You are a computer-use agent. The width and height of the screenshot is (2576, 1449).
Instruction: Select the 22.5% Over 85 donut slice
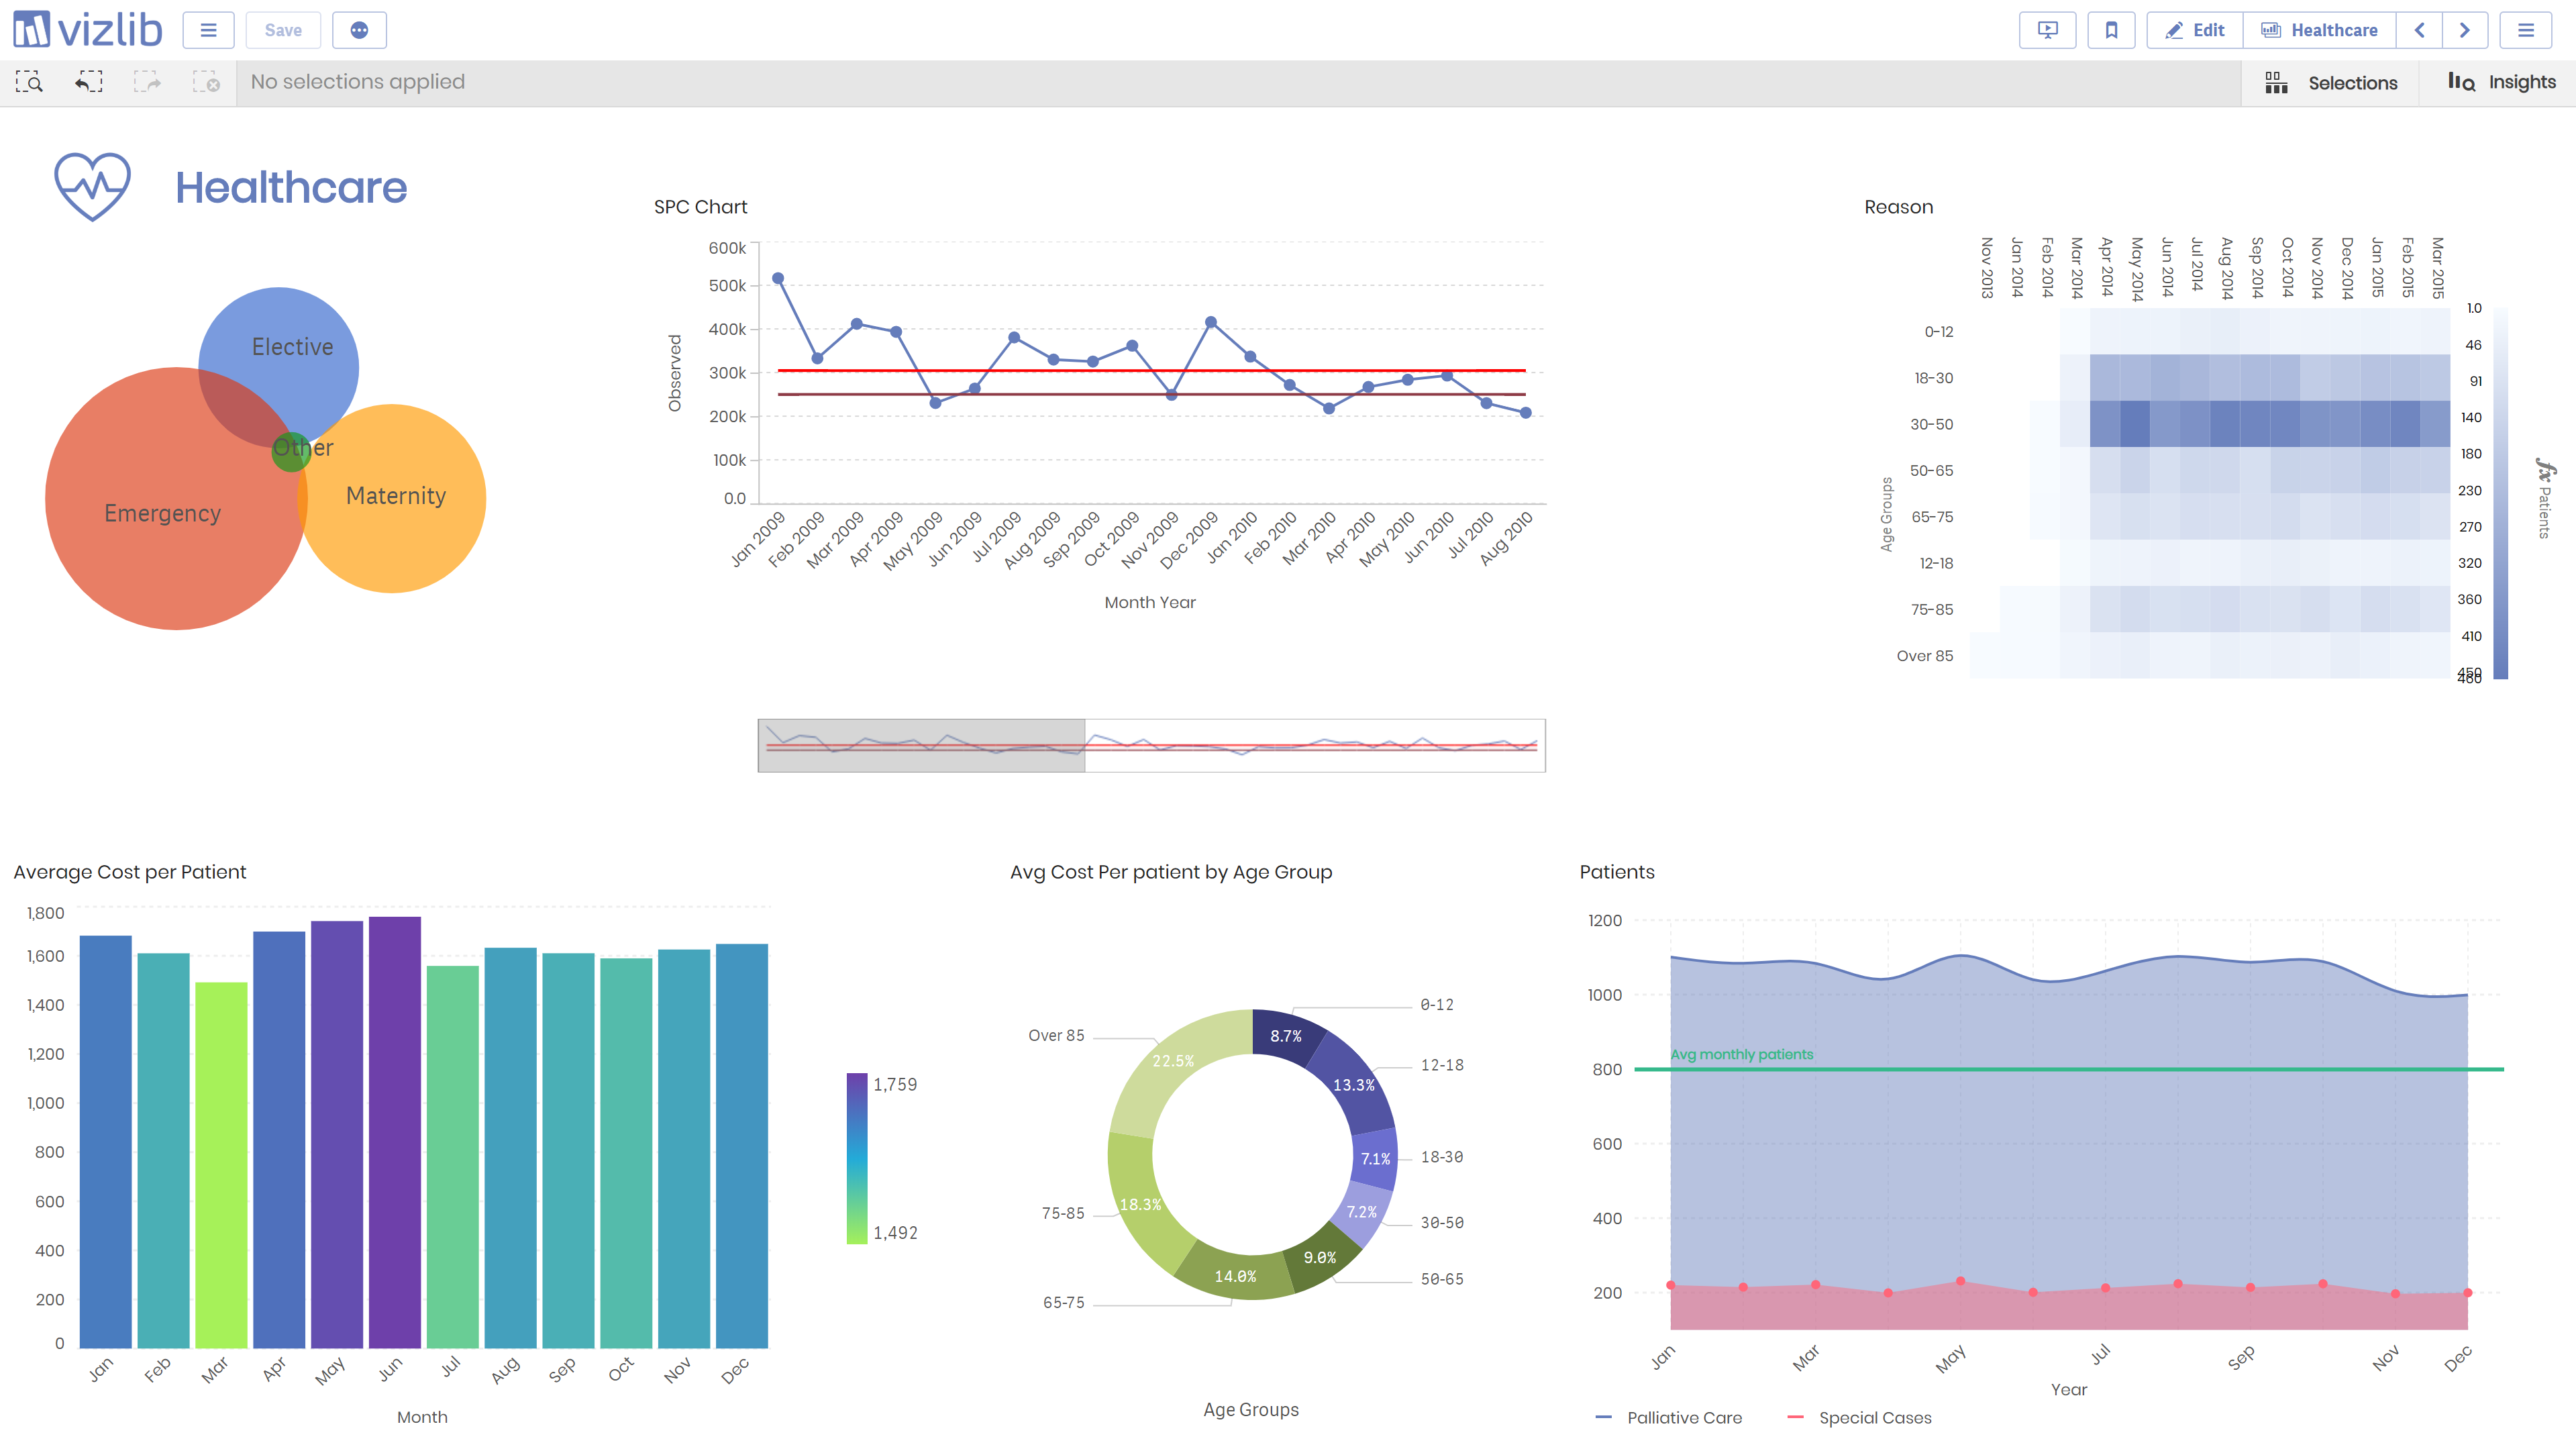tap(1173, 1061)
